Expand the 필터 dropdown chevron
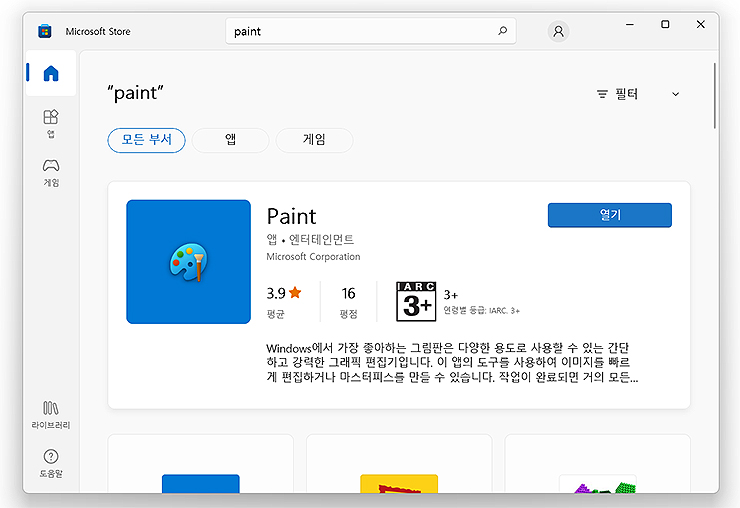The width and height of the screenshot is (740, 508). coord(675,94)
